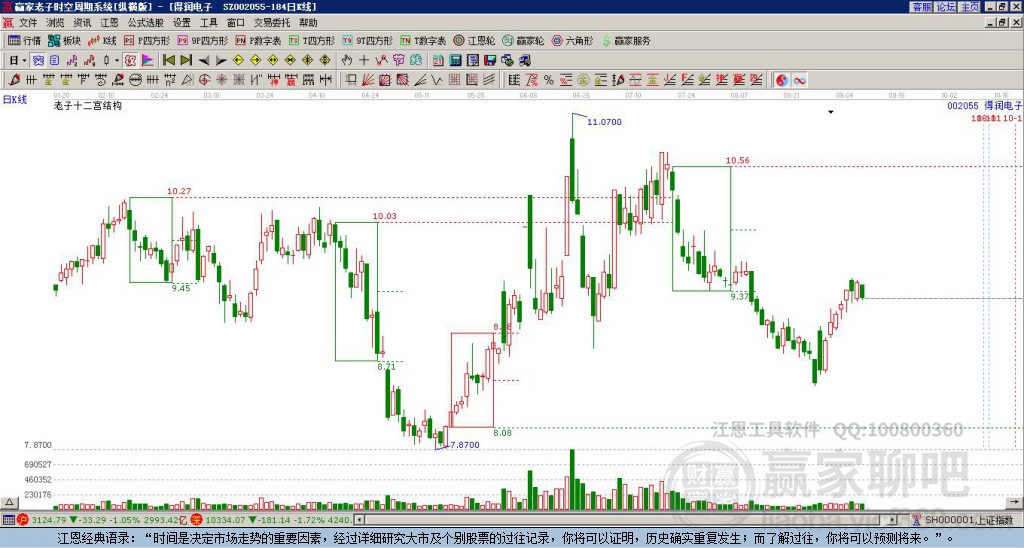Click the 论坛 forum button

coord(946,7)
